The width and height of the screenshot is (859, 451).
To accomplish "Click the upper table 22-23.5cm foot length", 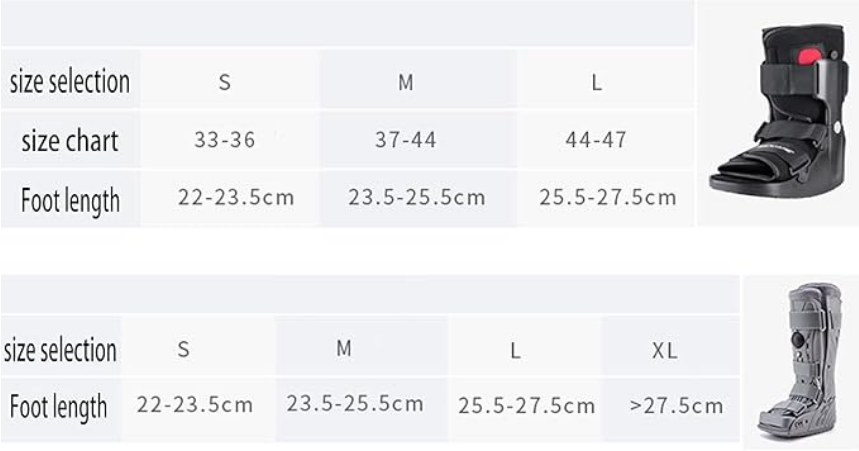I will click(x=236, y=197).
